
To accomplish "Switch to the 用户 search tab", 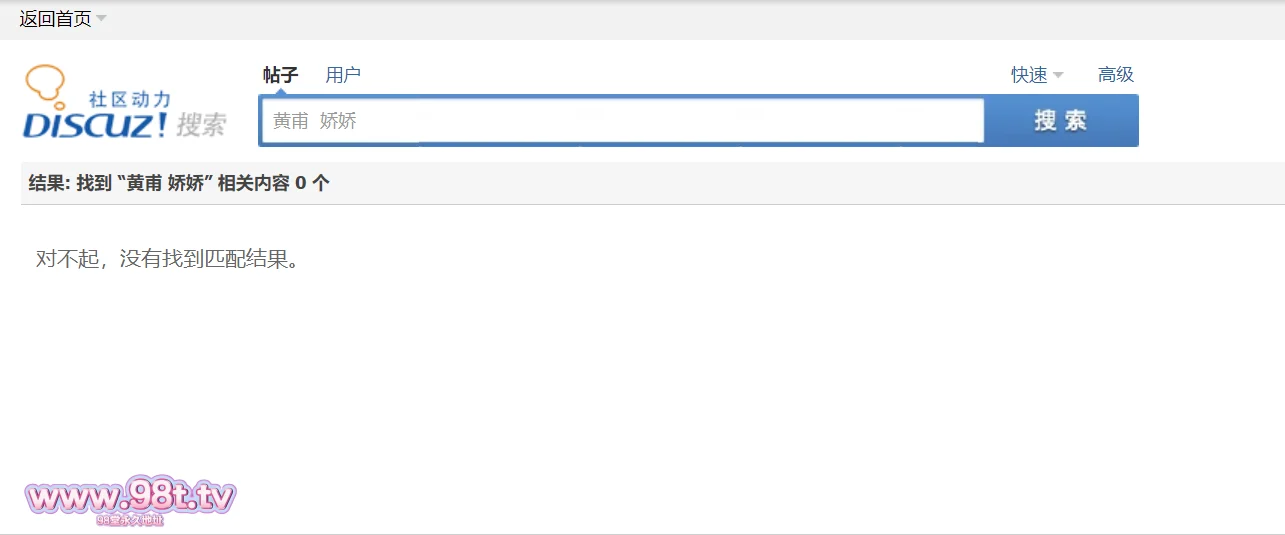I will pos(343,75).
